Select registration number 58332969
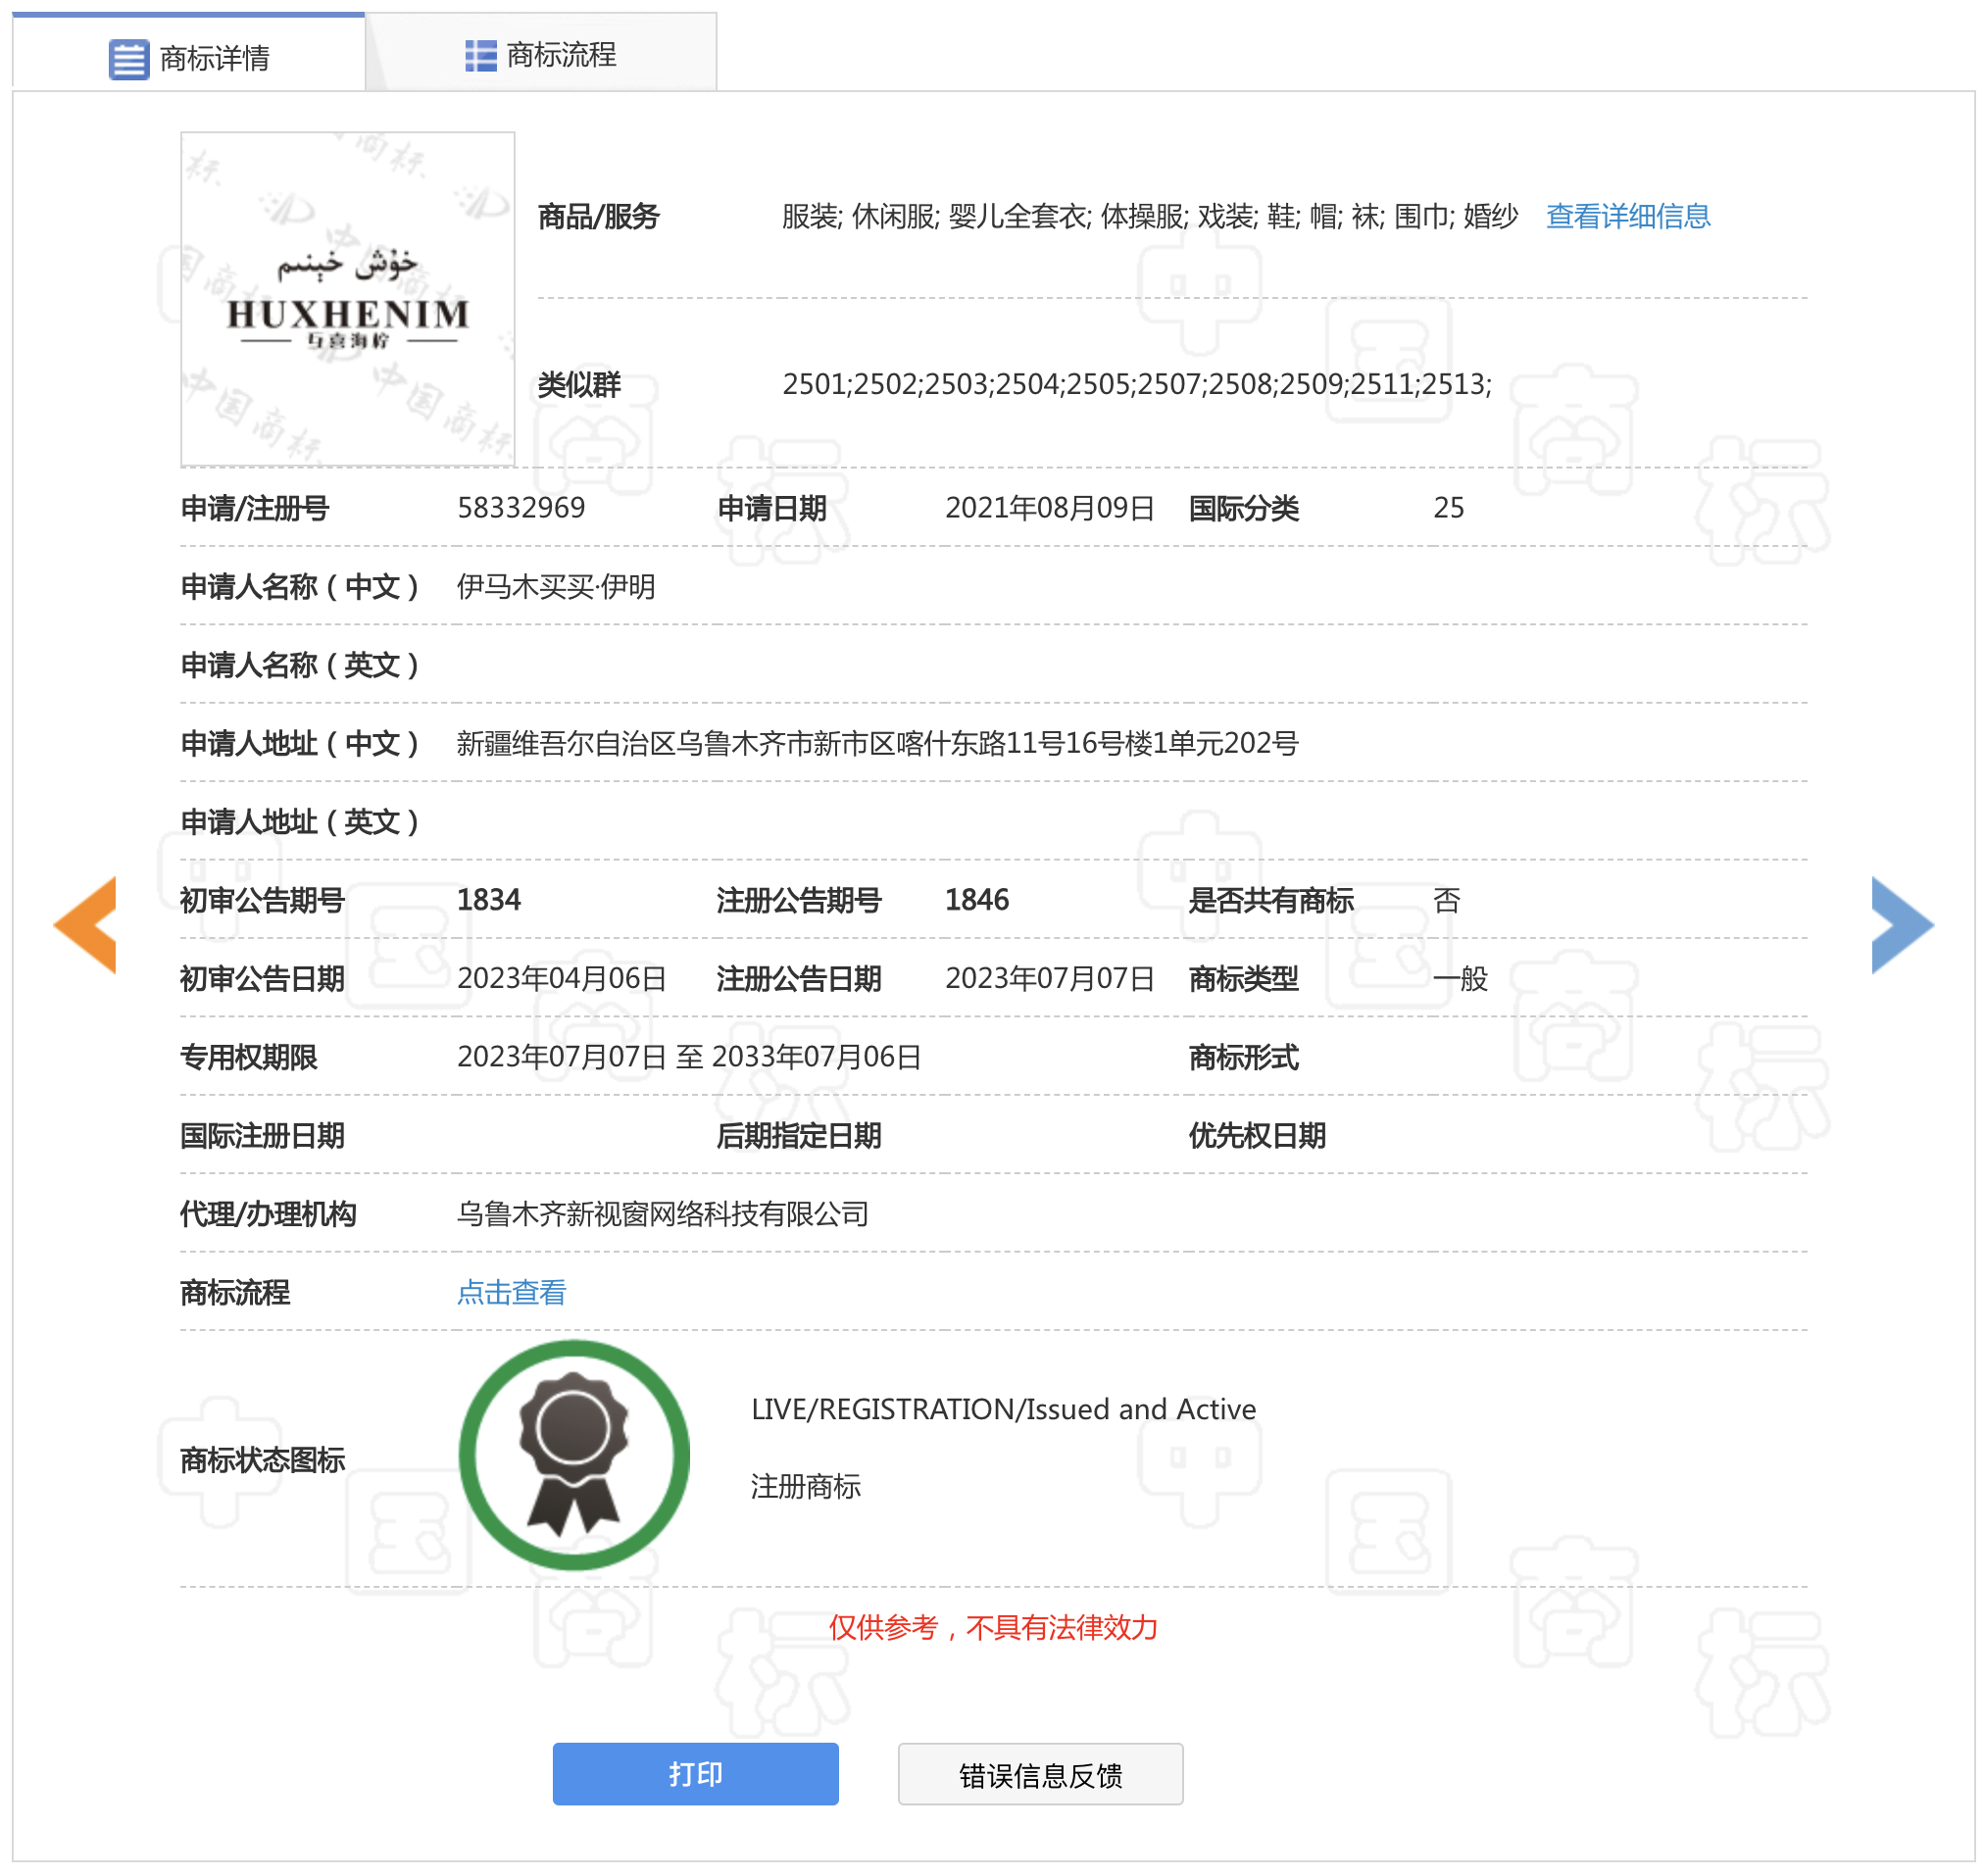Image resolution: width=1984 pixels, height=1876 pixels. 521,508
